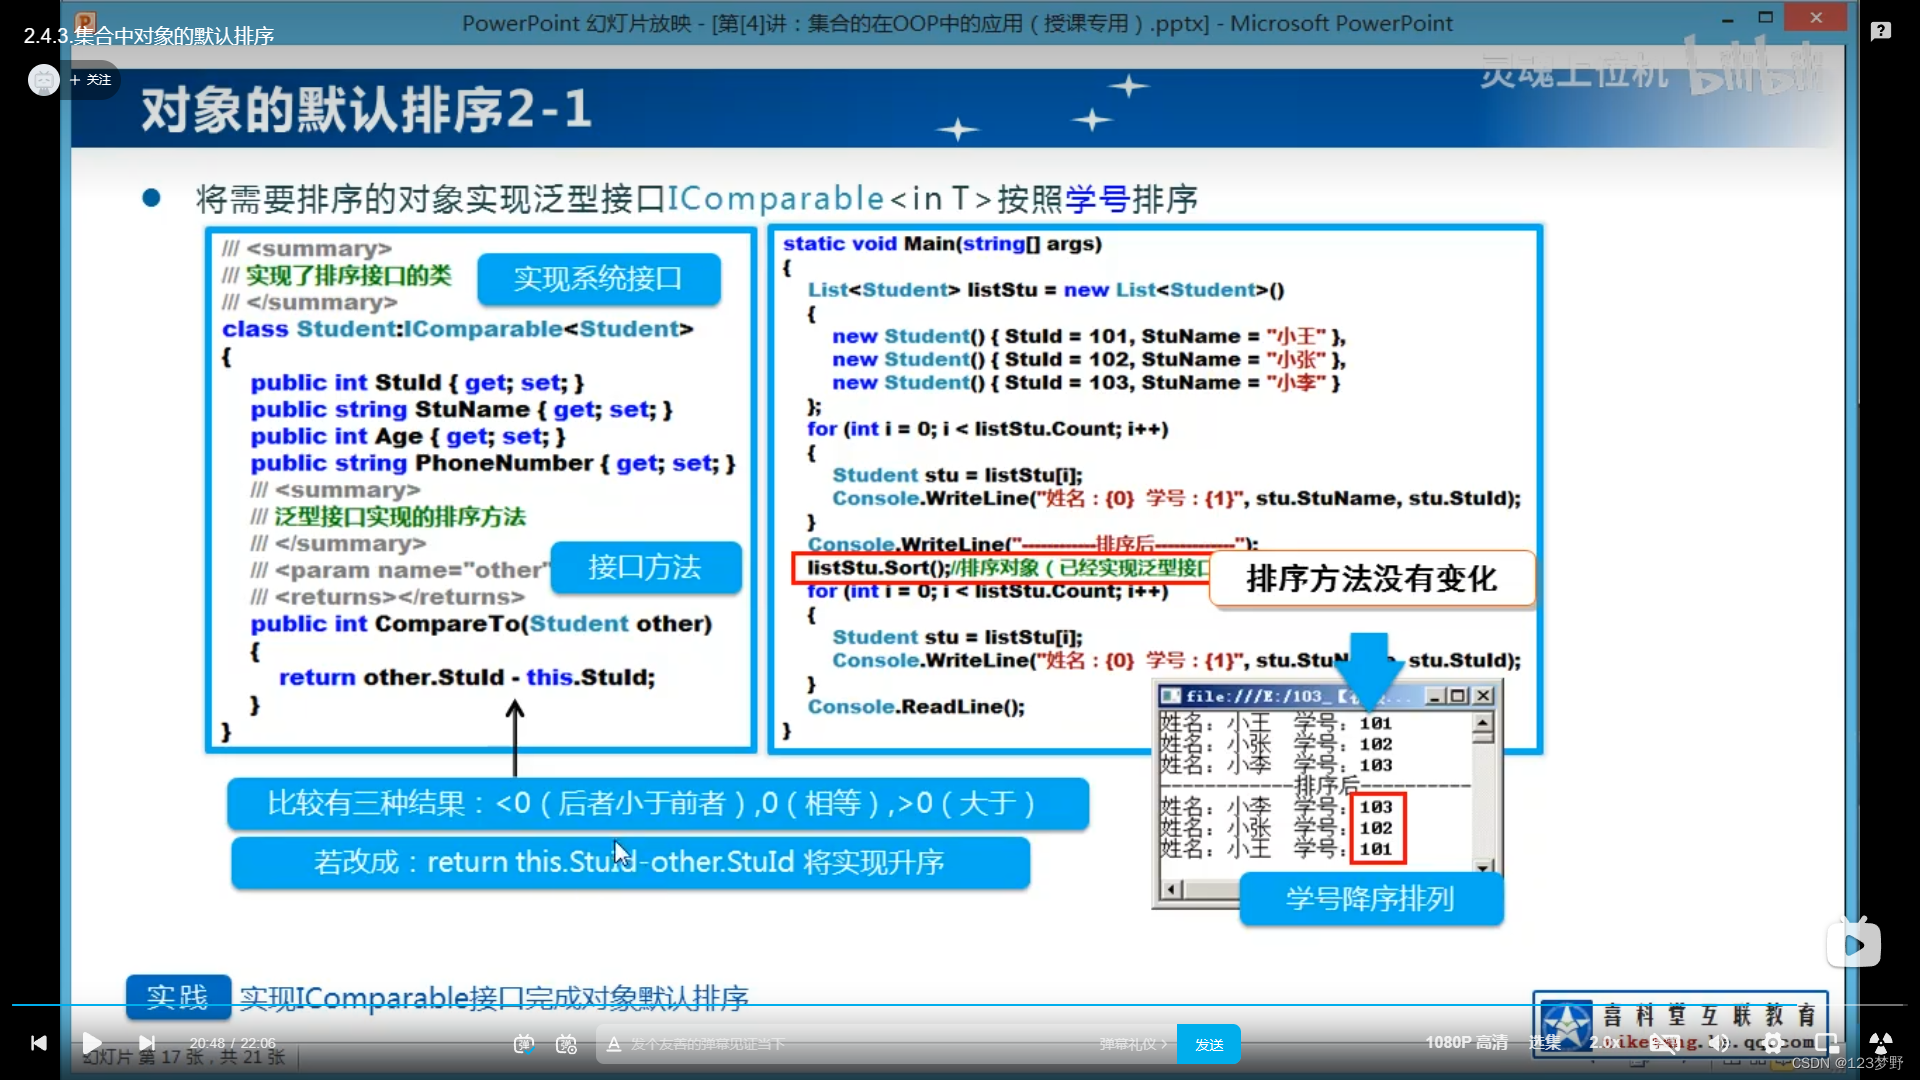Open the danmaku font style 'A' options
The image size is (1920, 1080).
(x=614, y=1044)
